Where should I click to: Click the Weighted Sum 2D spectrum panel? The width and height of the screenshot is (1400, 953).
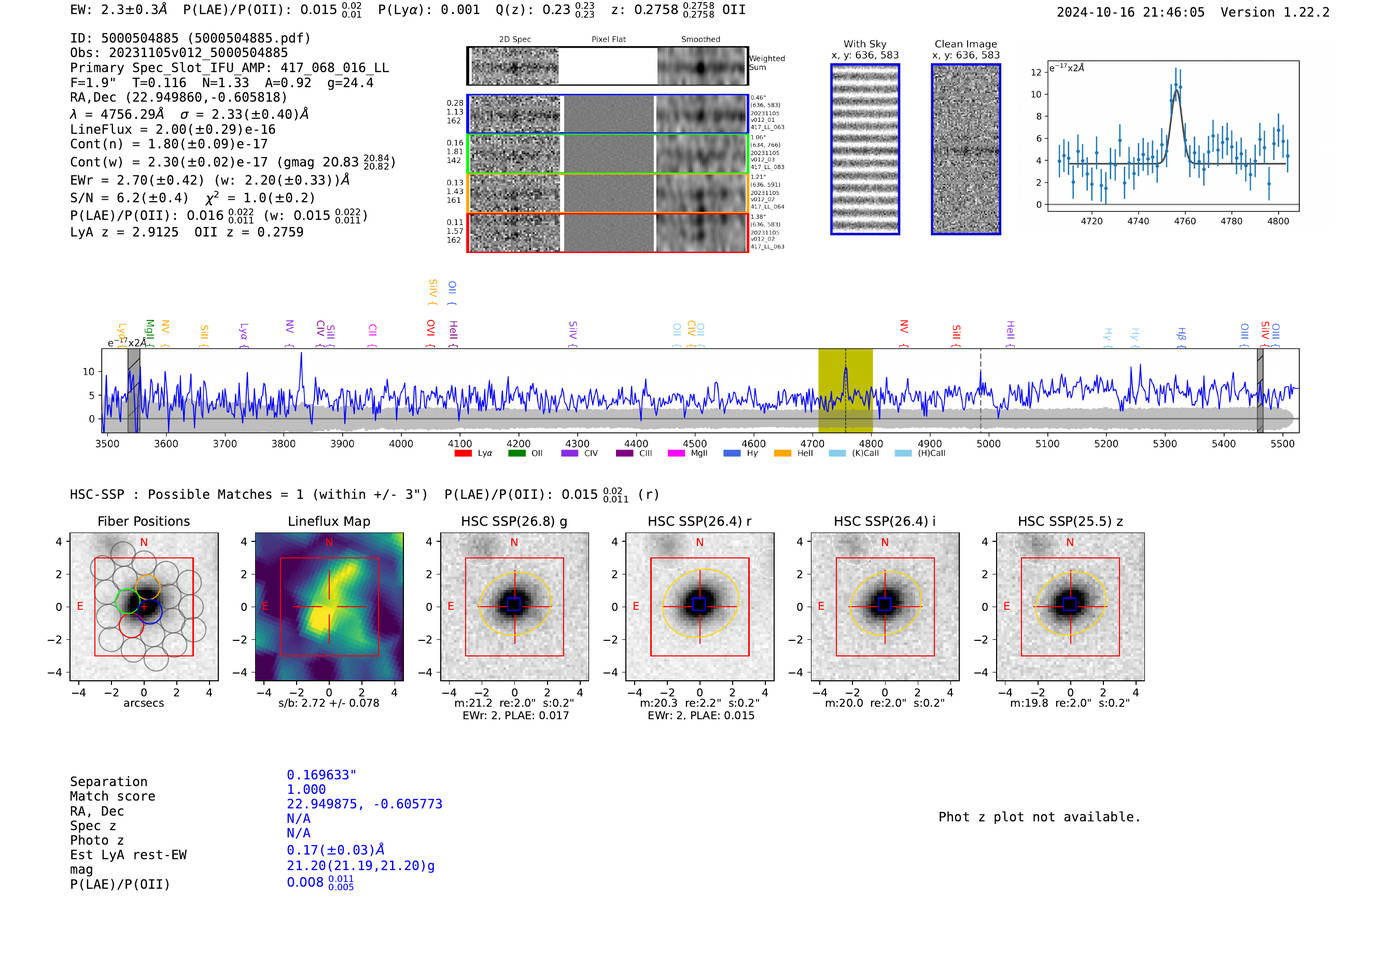607,66
